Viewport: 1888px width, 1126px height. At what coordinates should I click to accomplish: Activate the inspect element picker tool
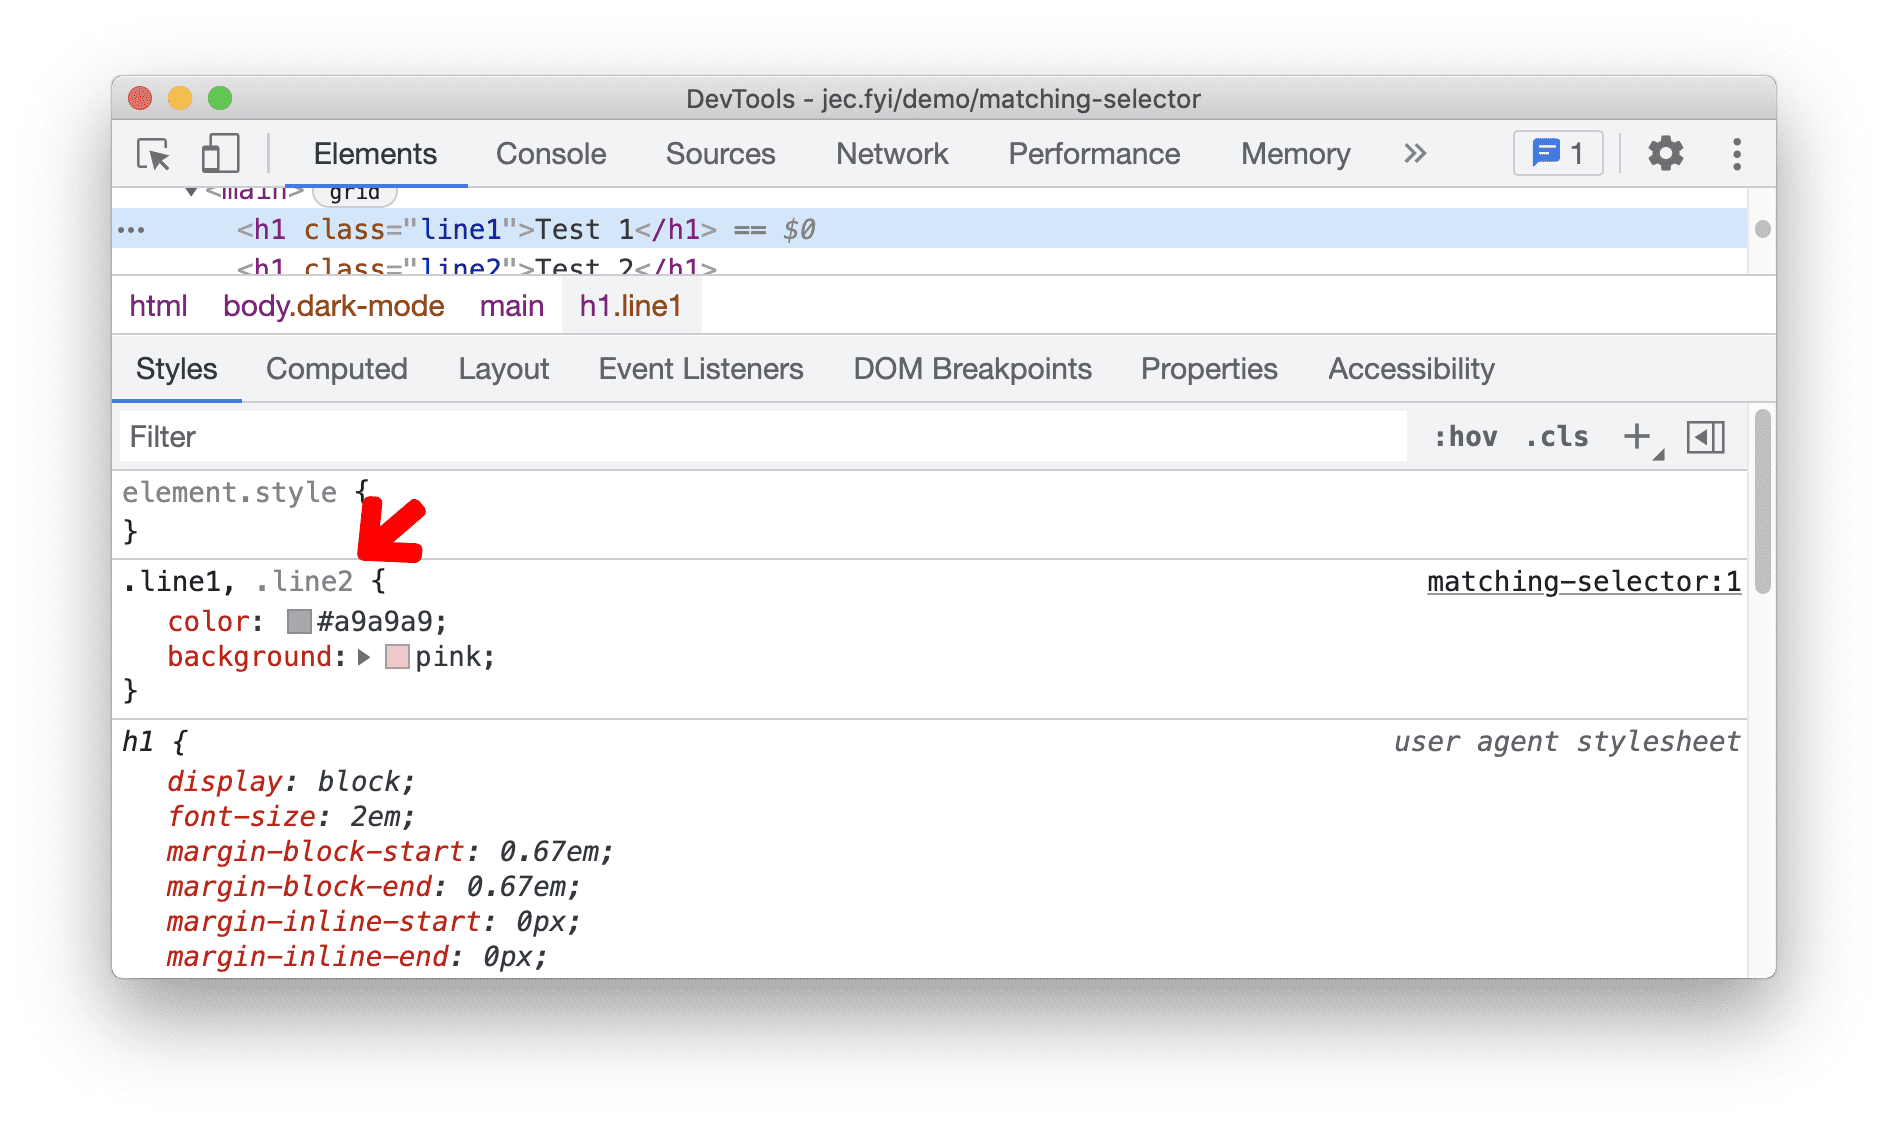click(x=153, y=154)
